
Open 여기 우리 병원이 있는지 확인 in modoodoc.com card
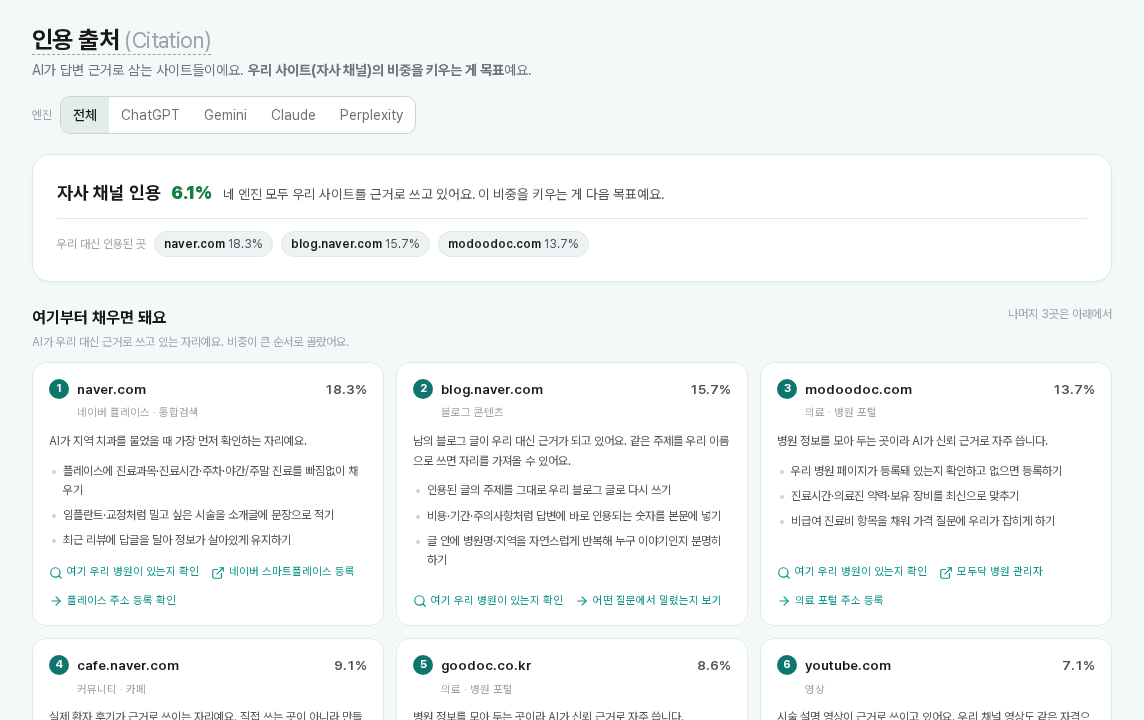pyautogui.click(x=860, y=571)
